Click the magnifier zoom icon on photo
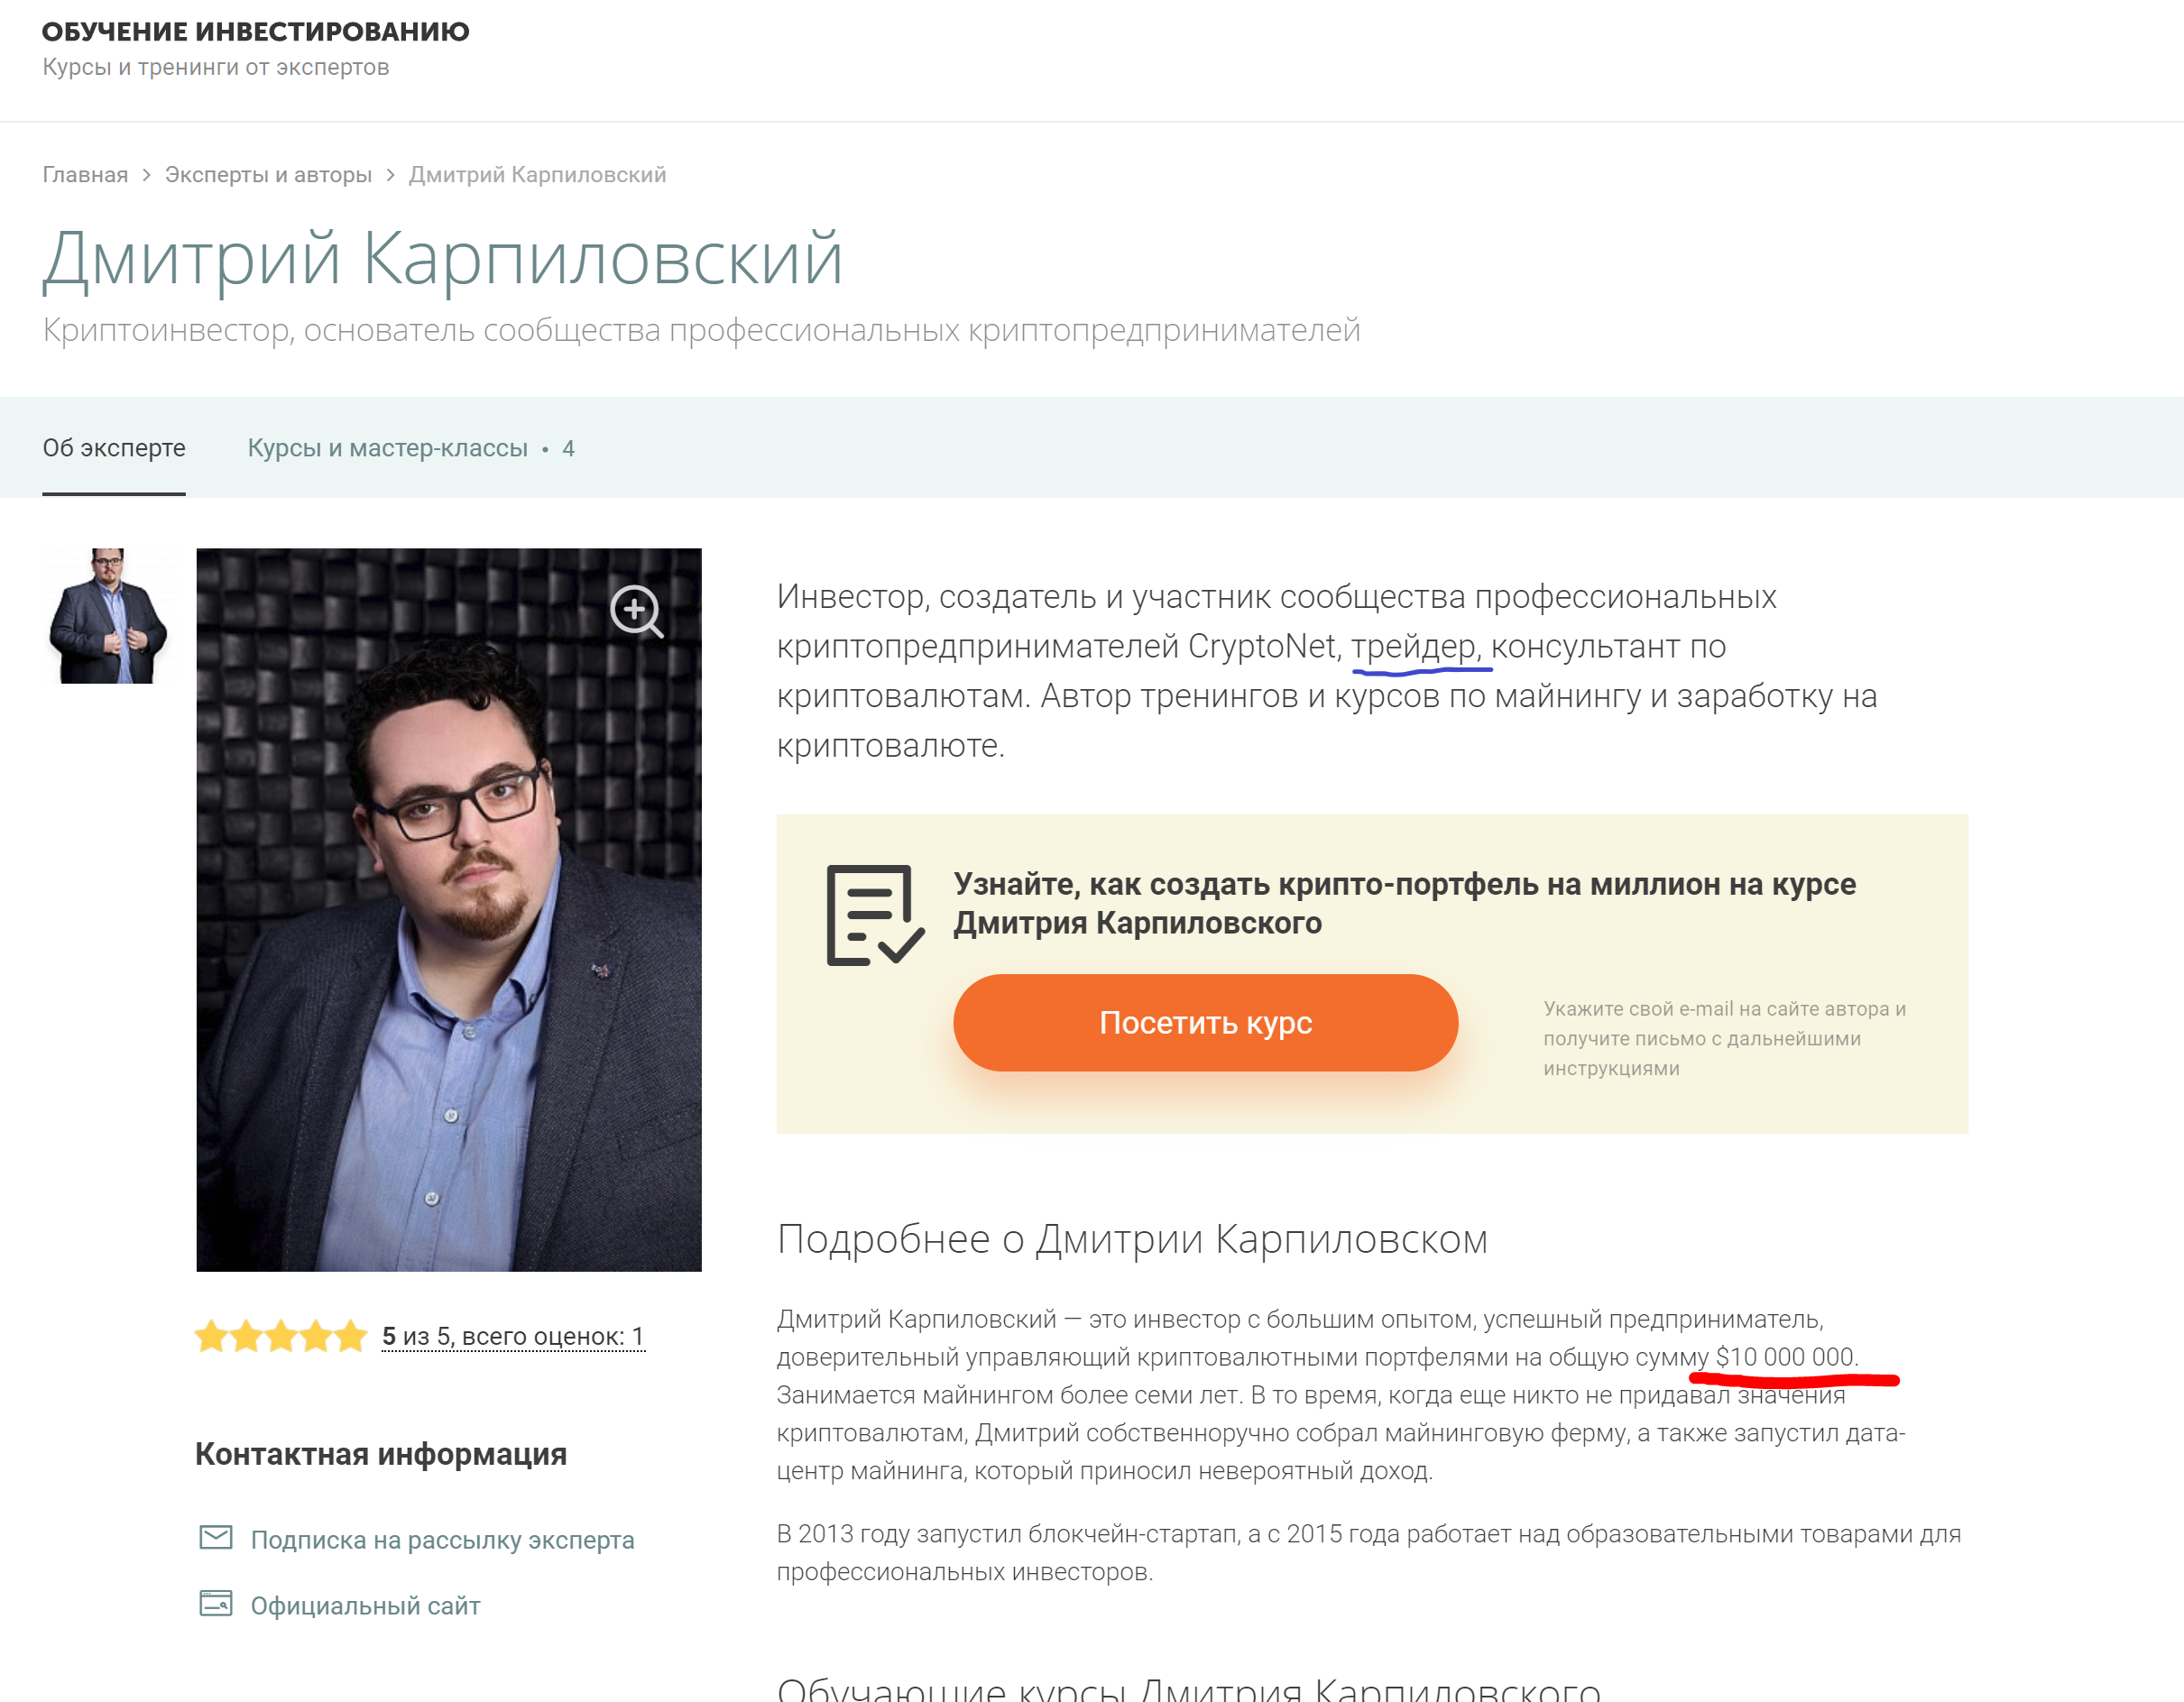The height and width of the screenshot is (1702, 2184). [637, 611]
